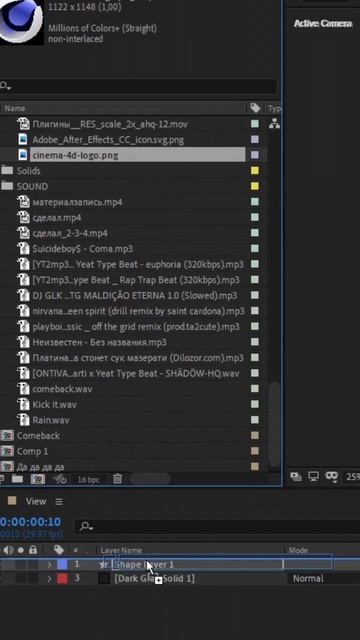Select the Платина мазерати (Dilozor.com).mp3 file

click(x=138, y=358)
